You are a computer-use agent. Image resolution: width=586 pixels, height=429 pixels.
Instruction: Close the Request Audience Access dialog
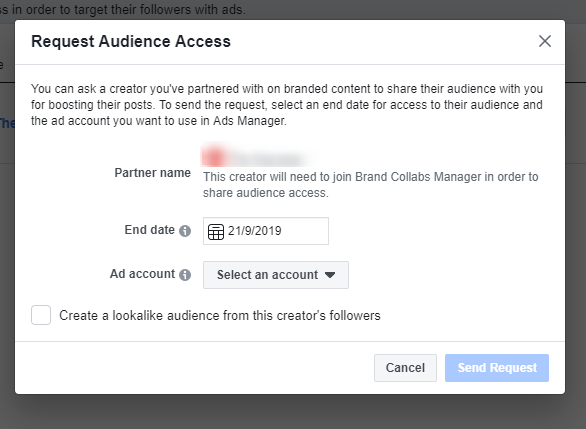545,41
